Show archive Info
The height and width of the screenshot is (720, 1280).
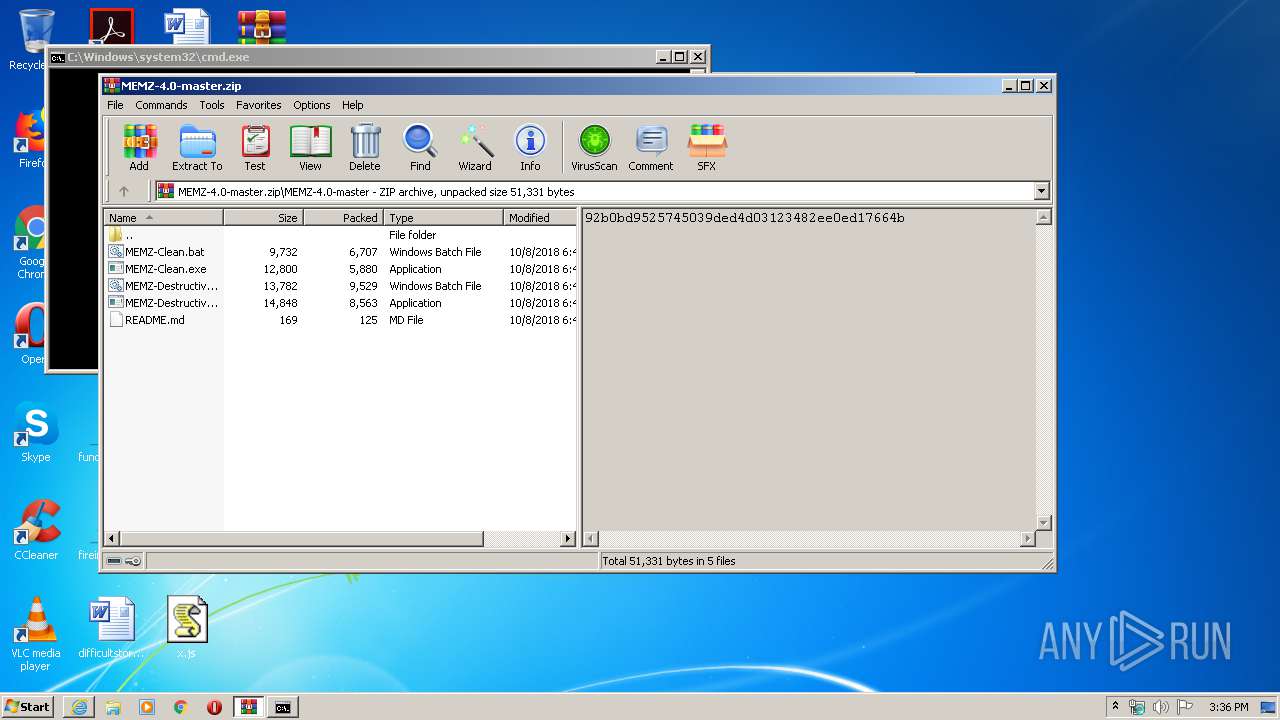pyautogui.click(x=530, y=148)
